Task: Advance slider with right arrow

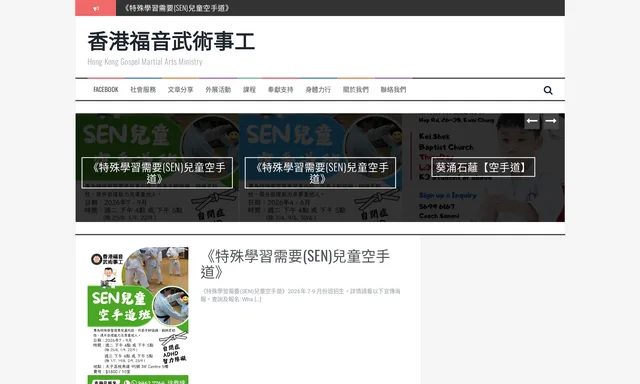Action: [x=551, y=121]
